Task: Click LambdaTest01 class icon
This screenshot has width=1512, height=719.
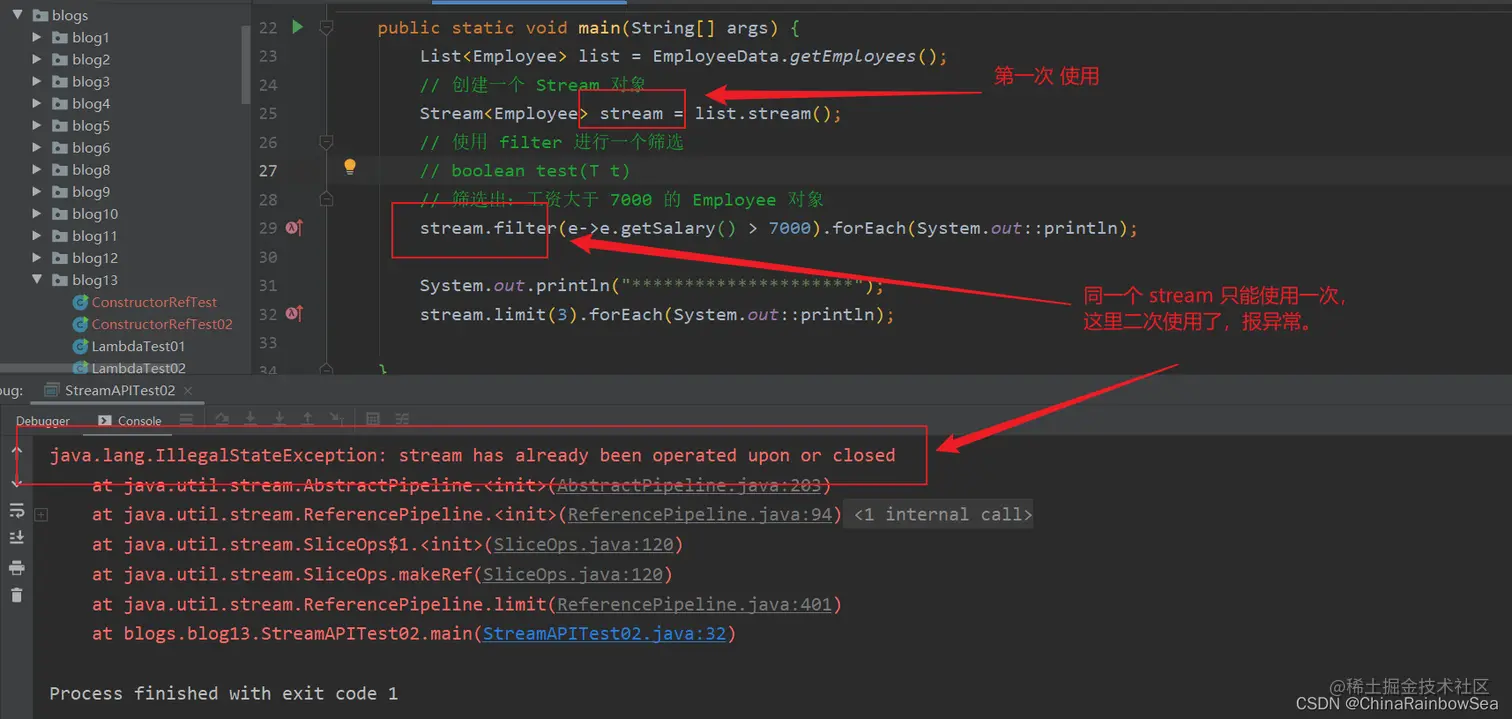Action: tap(80, 346)
